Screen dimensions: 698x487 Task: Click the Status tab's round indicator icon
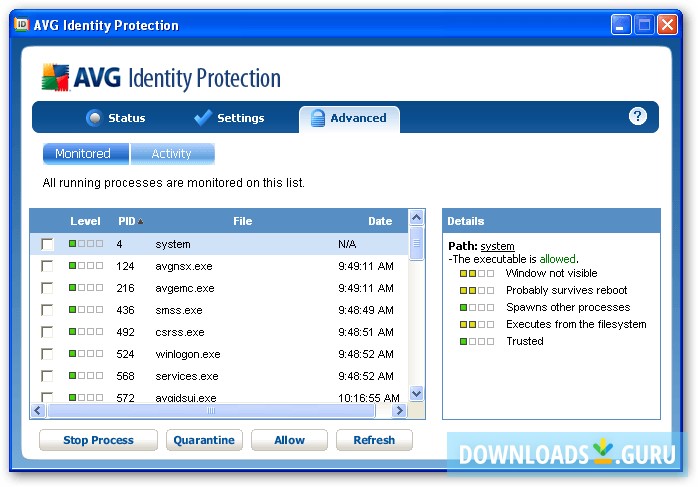tap(94, 118)
